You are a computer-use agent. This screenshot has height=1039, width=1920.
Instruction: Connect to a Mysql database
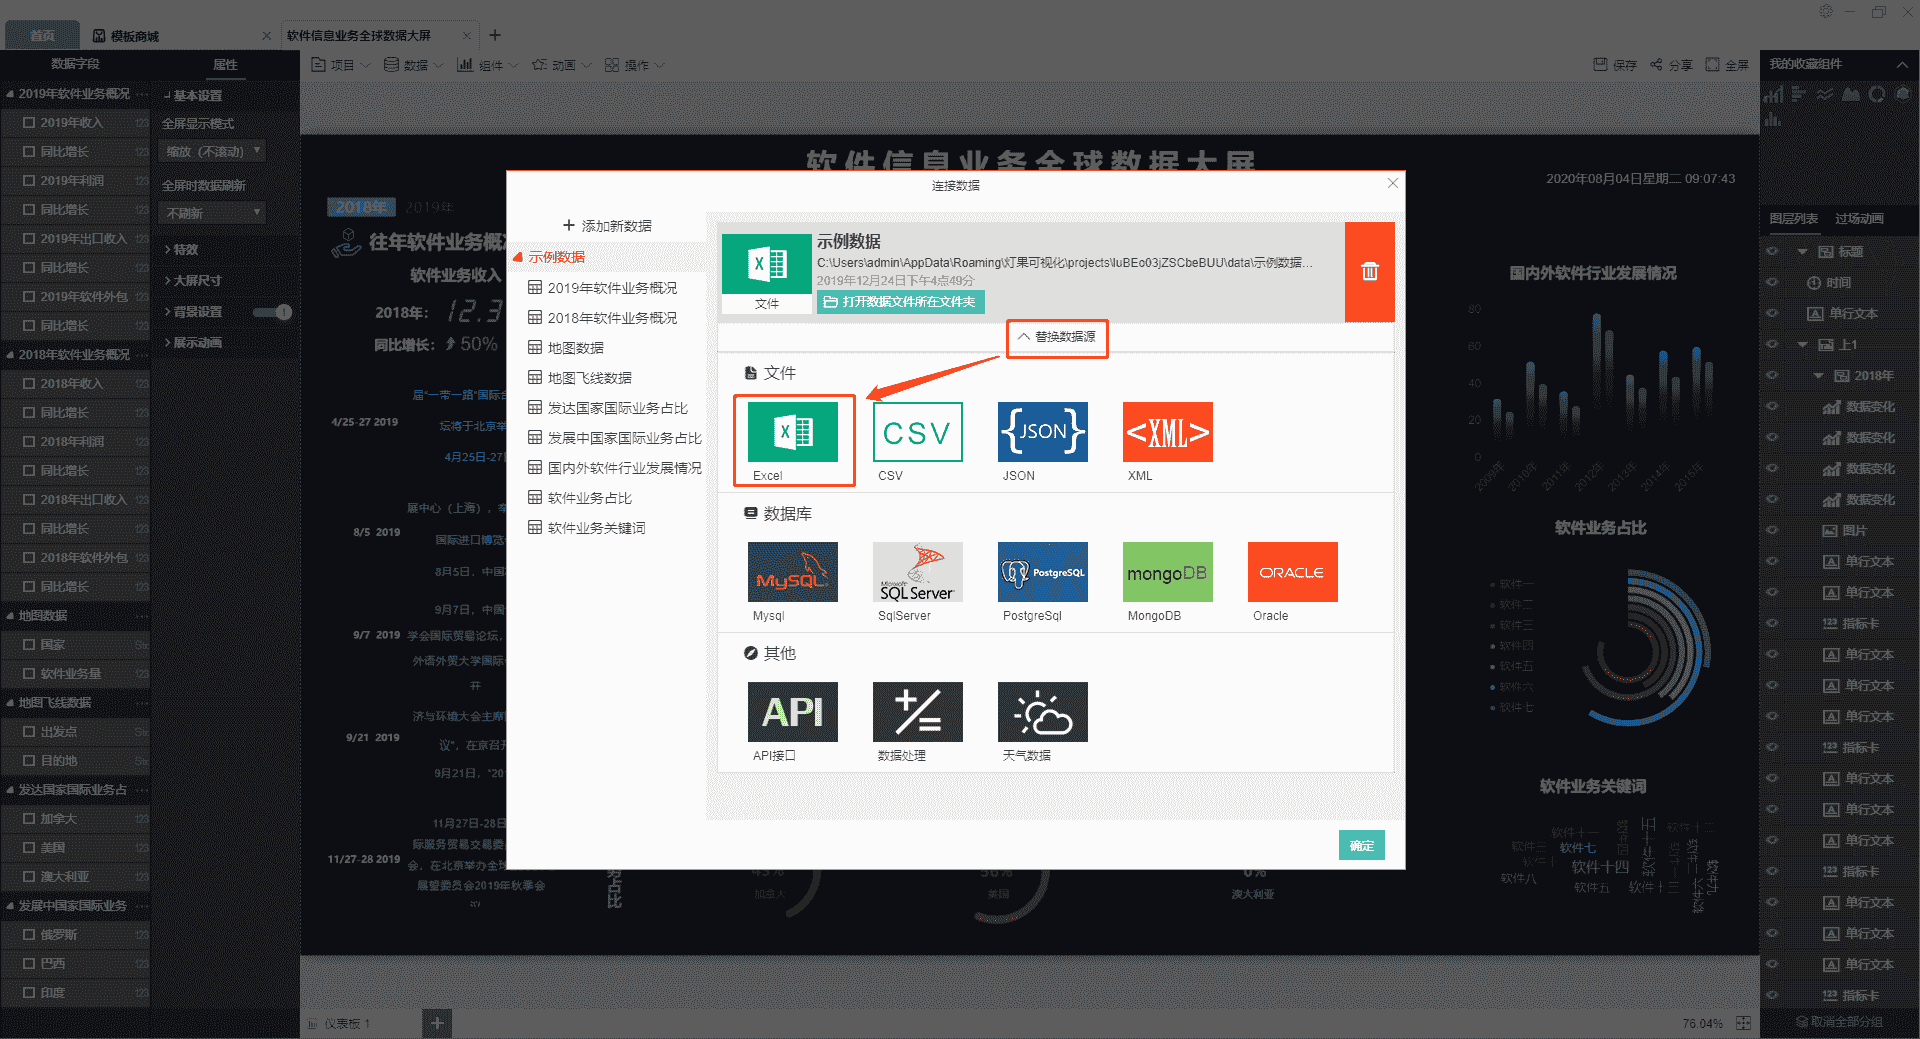(793, 572)
